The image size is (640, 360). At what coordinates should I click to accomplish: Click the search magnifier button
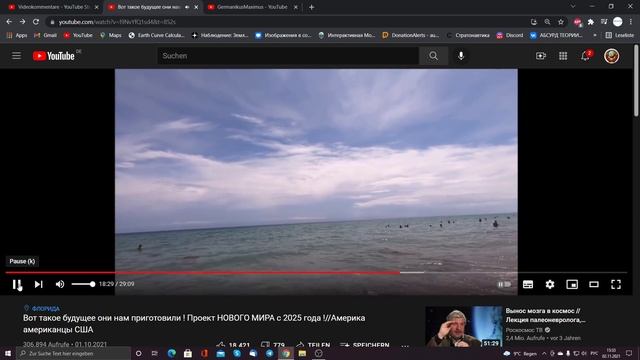pos(433,56)
